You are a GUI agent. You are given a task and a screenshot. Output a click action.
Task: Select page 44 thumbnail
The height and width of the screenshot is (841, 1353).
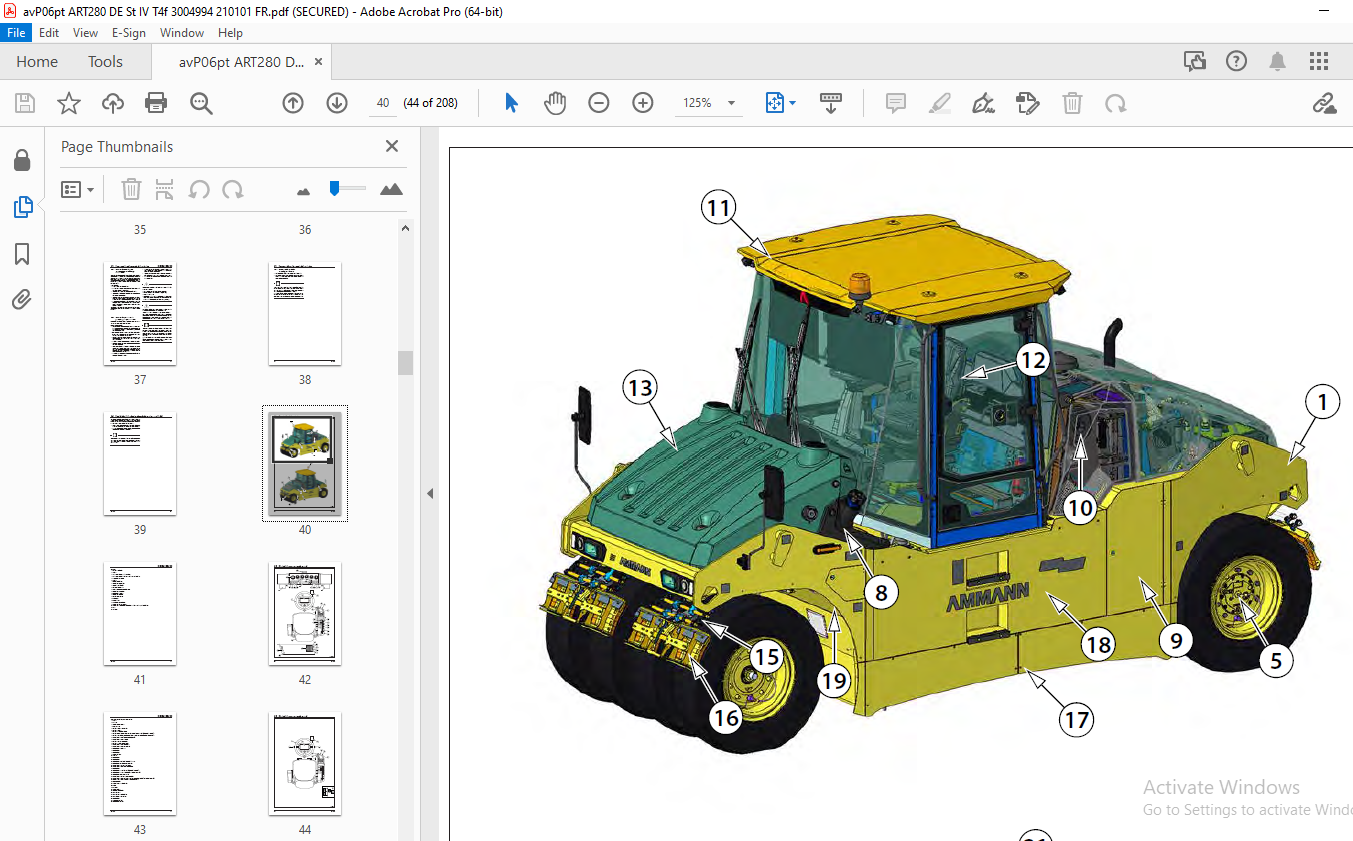click(305, 764)
